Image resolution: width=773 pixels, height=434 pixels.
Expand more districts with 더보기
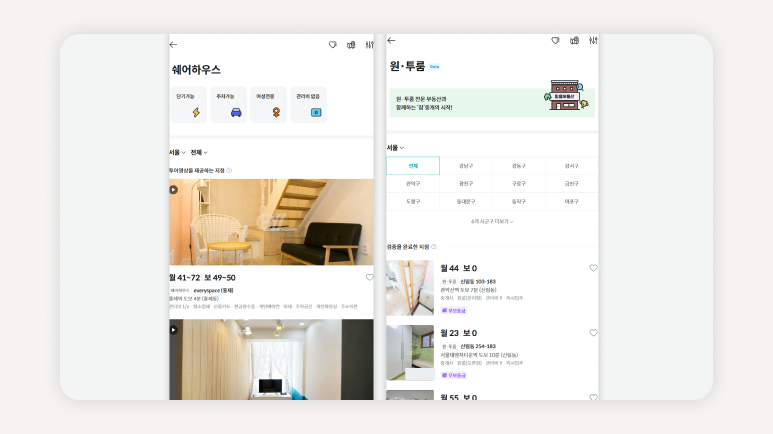pos(492,221)
